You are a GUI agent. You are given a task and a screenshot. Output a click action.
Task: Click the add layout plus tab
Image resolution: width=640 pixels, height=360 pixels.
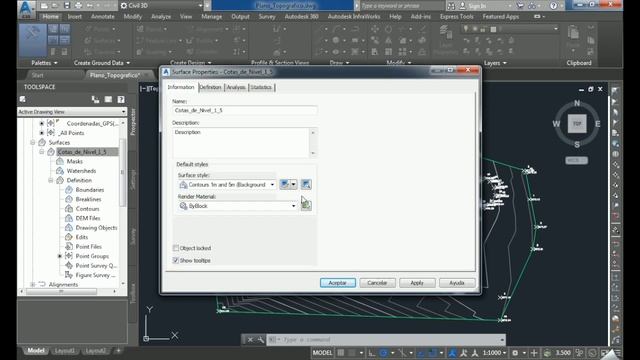118,351
